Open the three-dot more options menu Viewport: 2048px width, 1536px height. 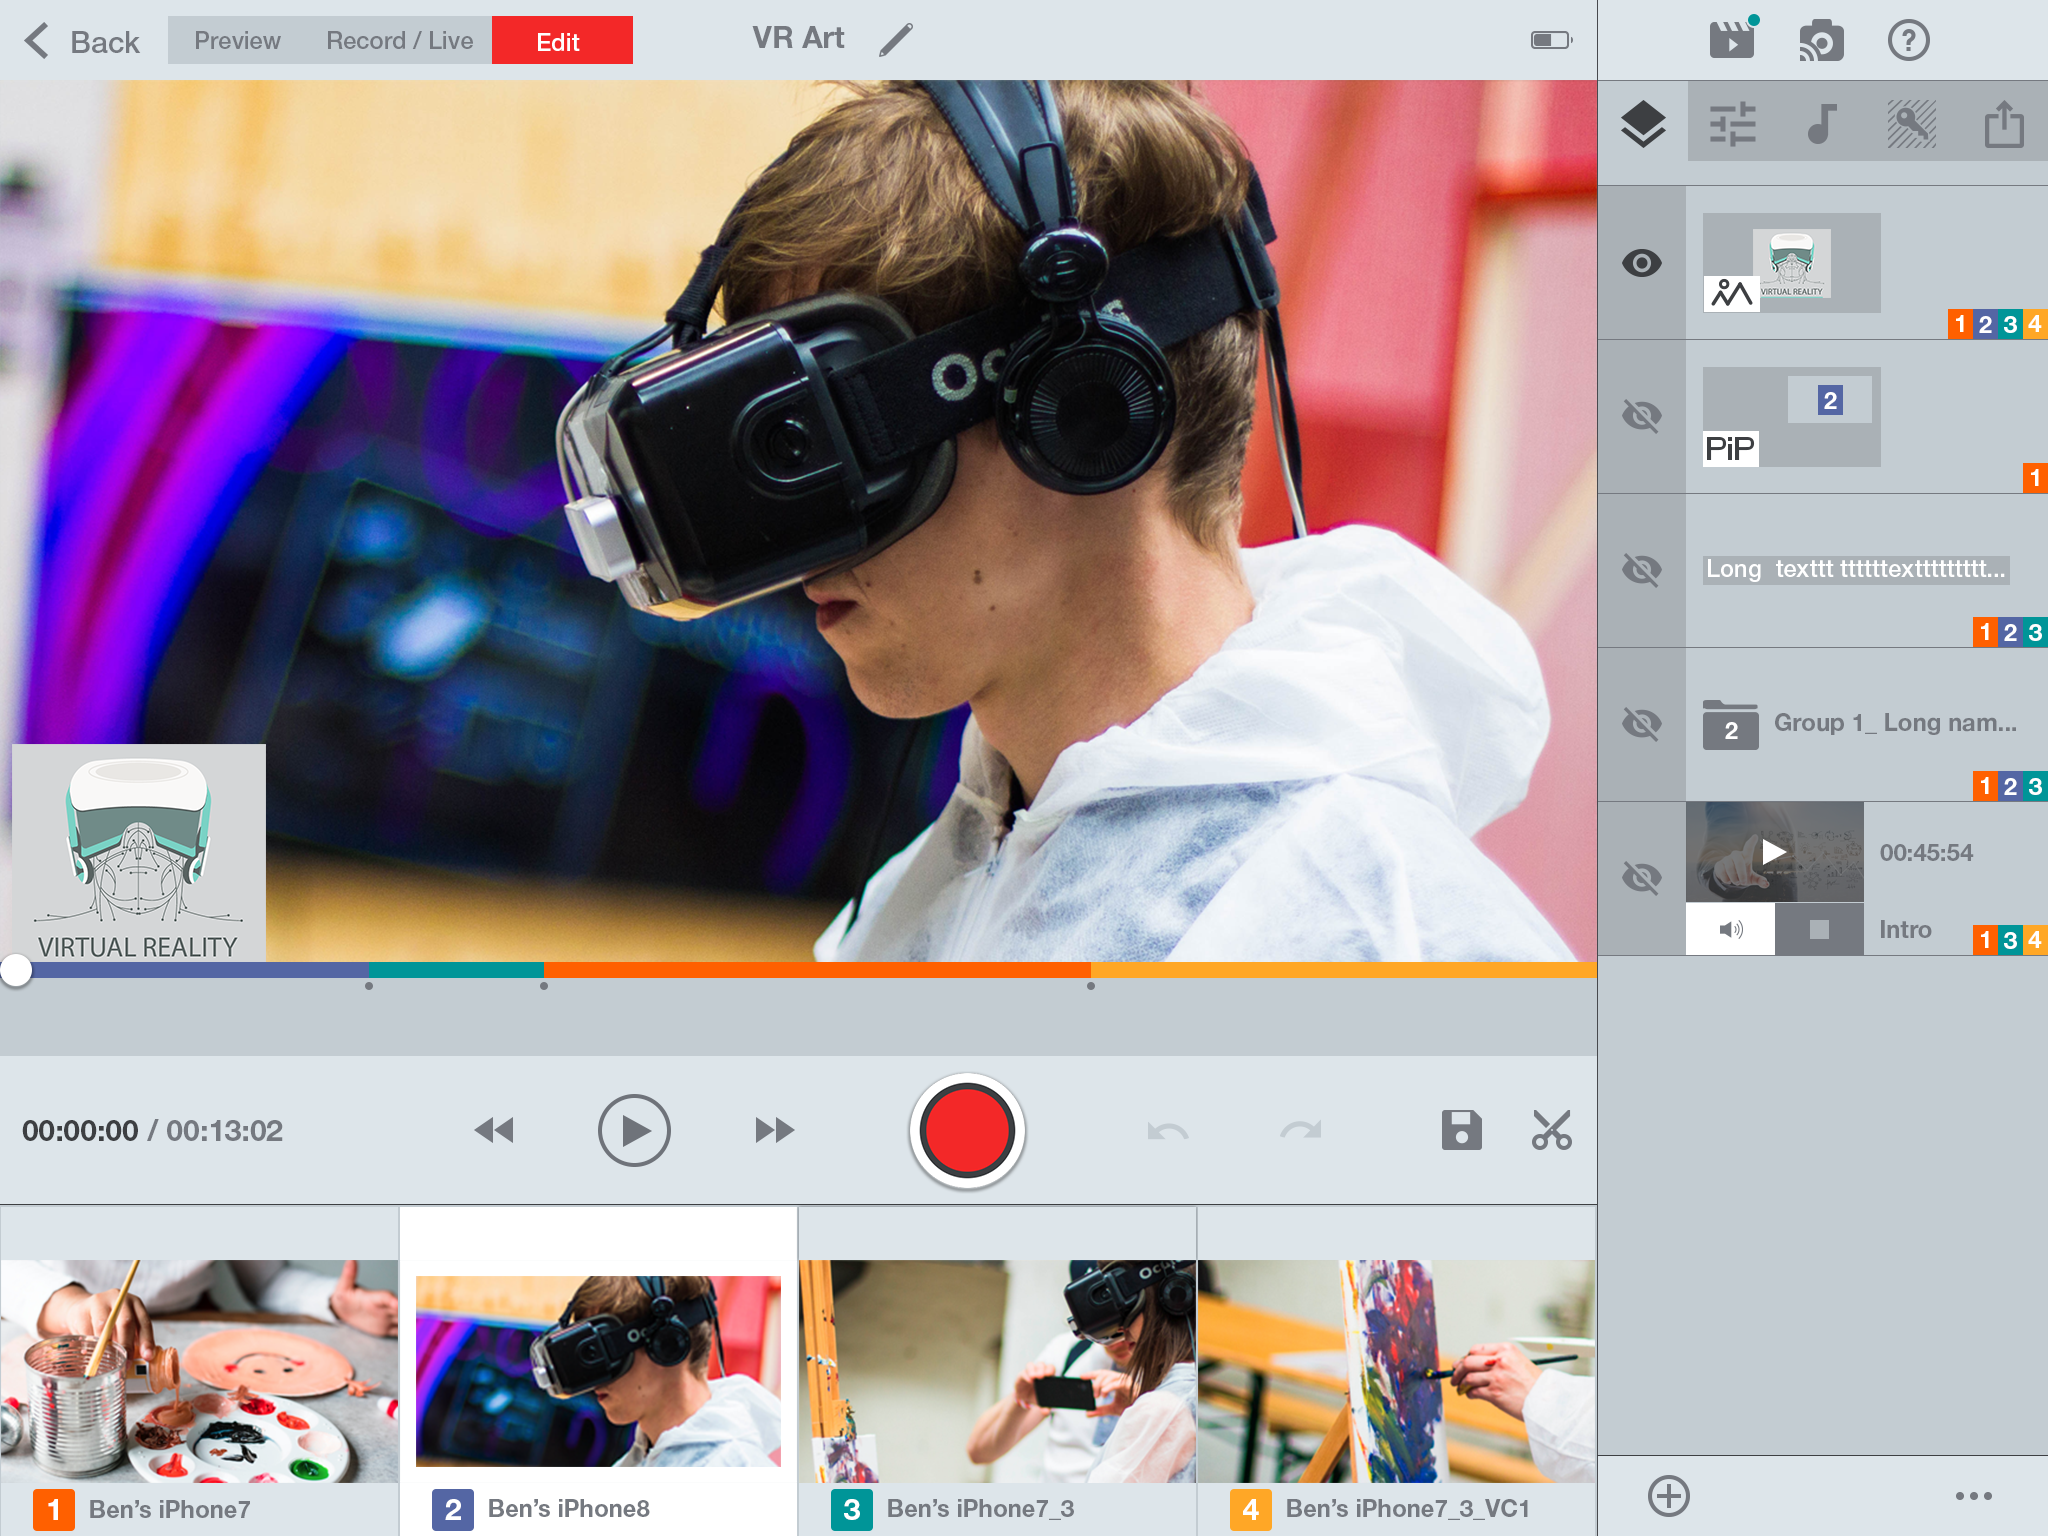[x=1973, y=1496]
